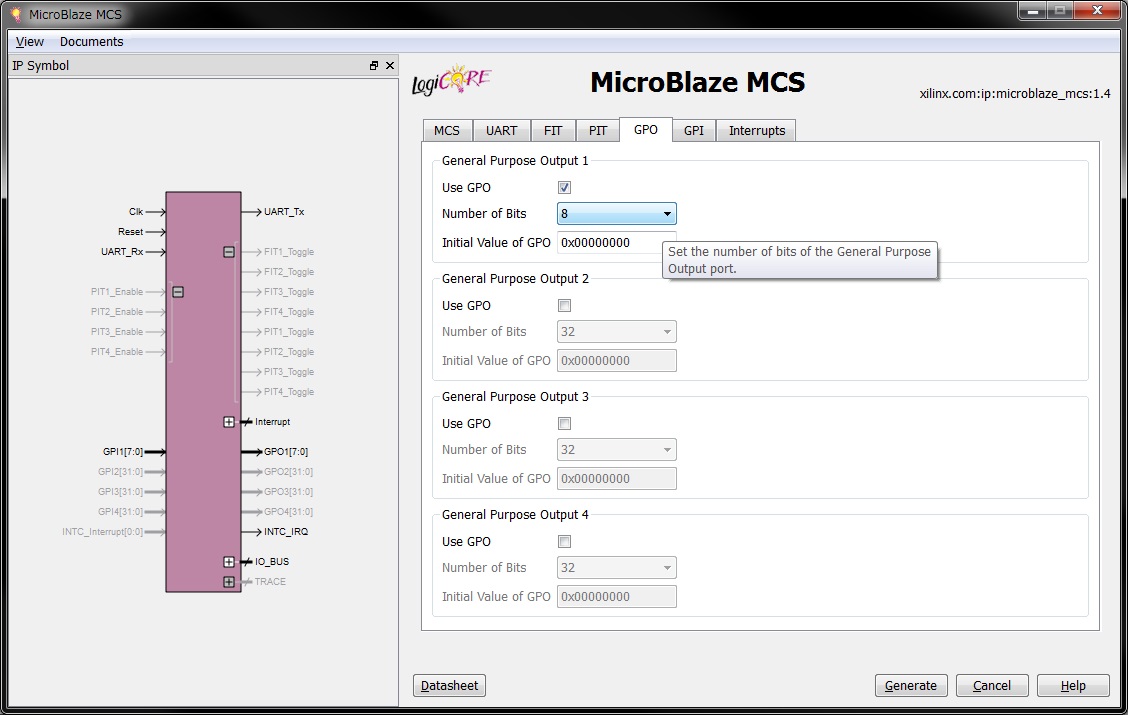Viewport: 1128px width, 715px height.
Task: Expand the Interrupt port group on the block diagram
Action: [229, 421]
